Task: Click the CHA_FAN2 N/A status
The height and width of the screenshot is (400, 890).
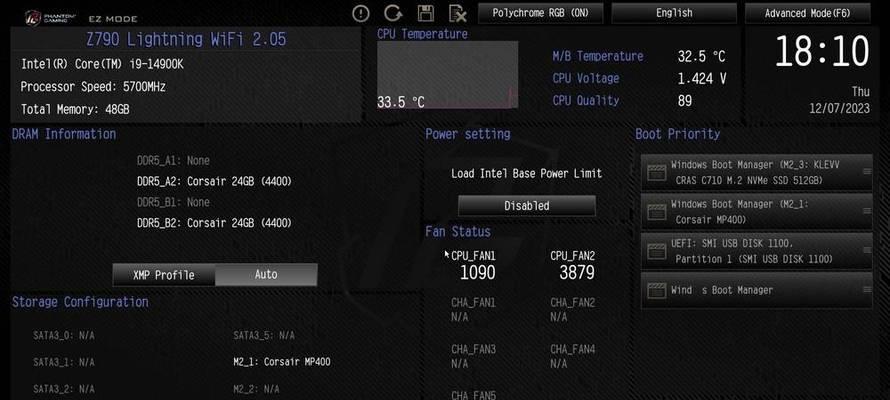Action: [559, 317]
